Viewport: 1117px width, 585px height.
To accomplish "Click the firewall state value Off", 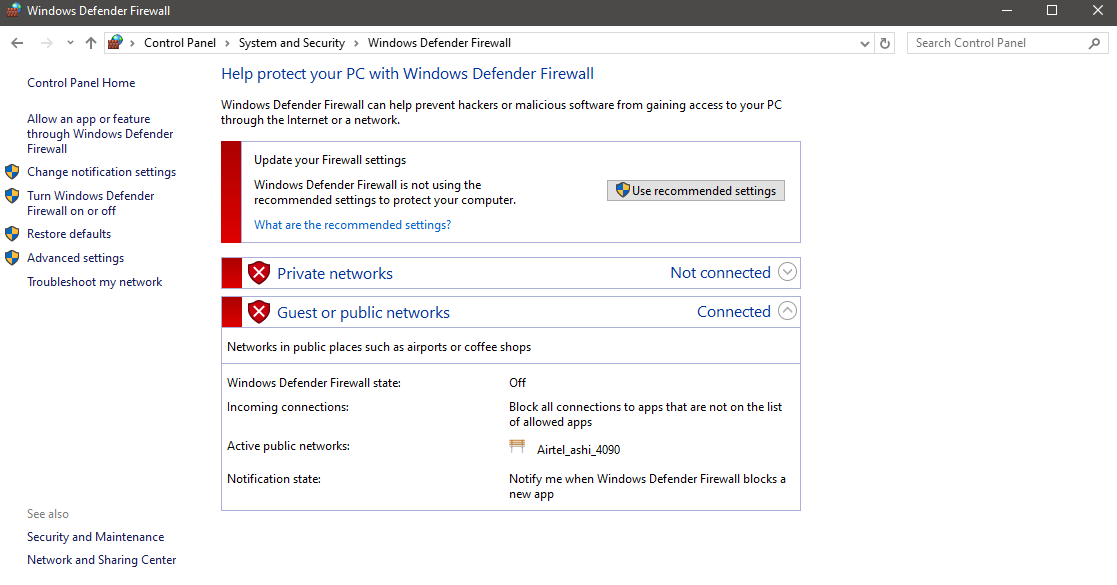I will (x=517, y=383).
